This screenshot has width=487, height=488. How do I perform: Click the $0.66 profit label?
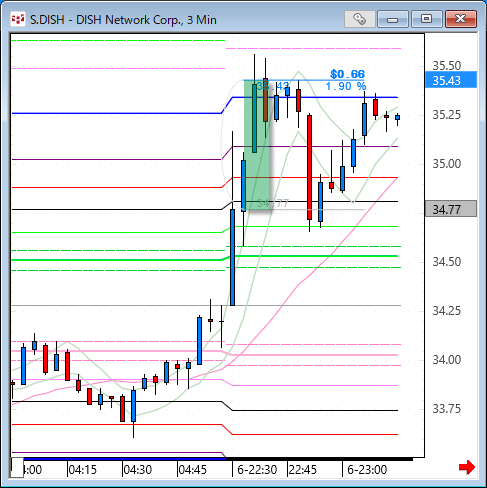pyautogui.click(x=347, y=74)
